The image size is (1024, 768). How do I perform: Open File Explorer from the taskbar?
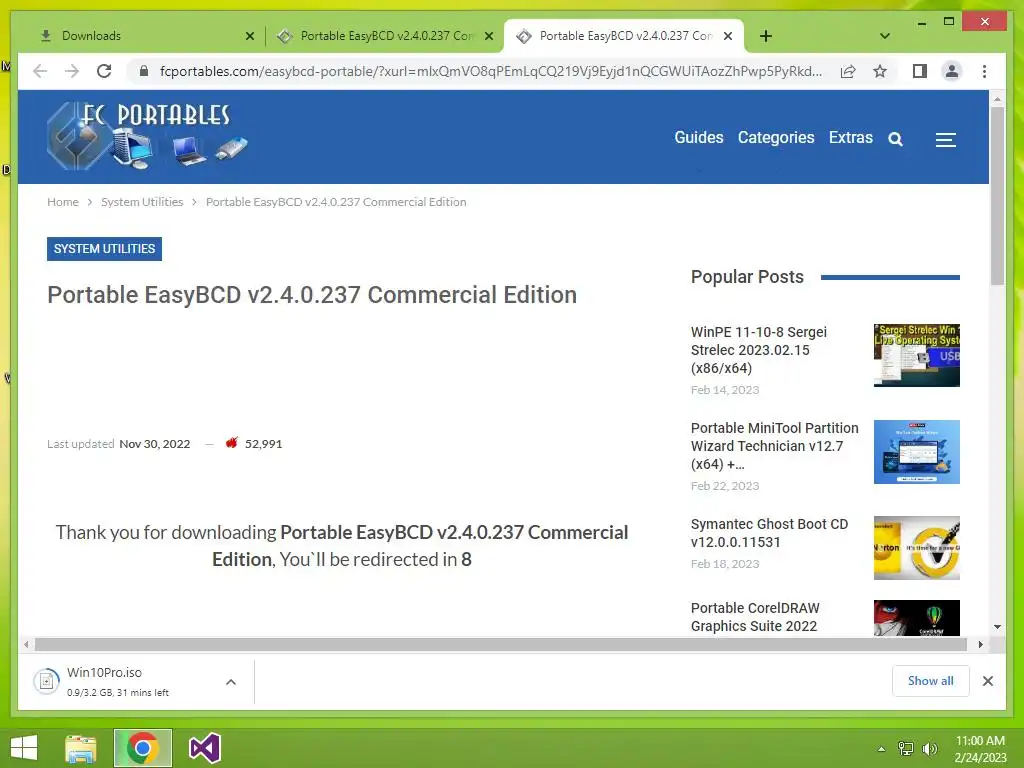(x=80, y=748)
